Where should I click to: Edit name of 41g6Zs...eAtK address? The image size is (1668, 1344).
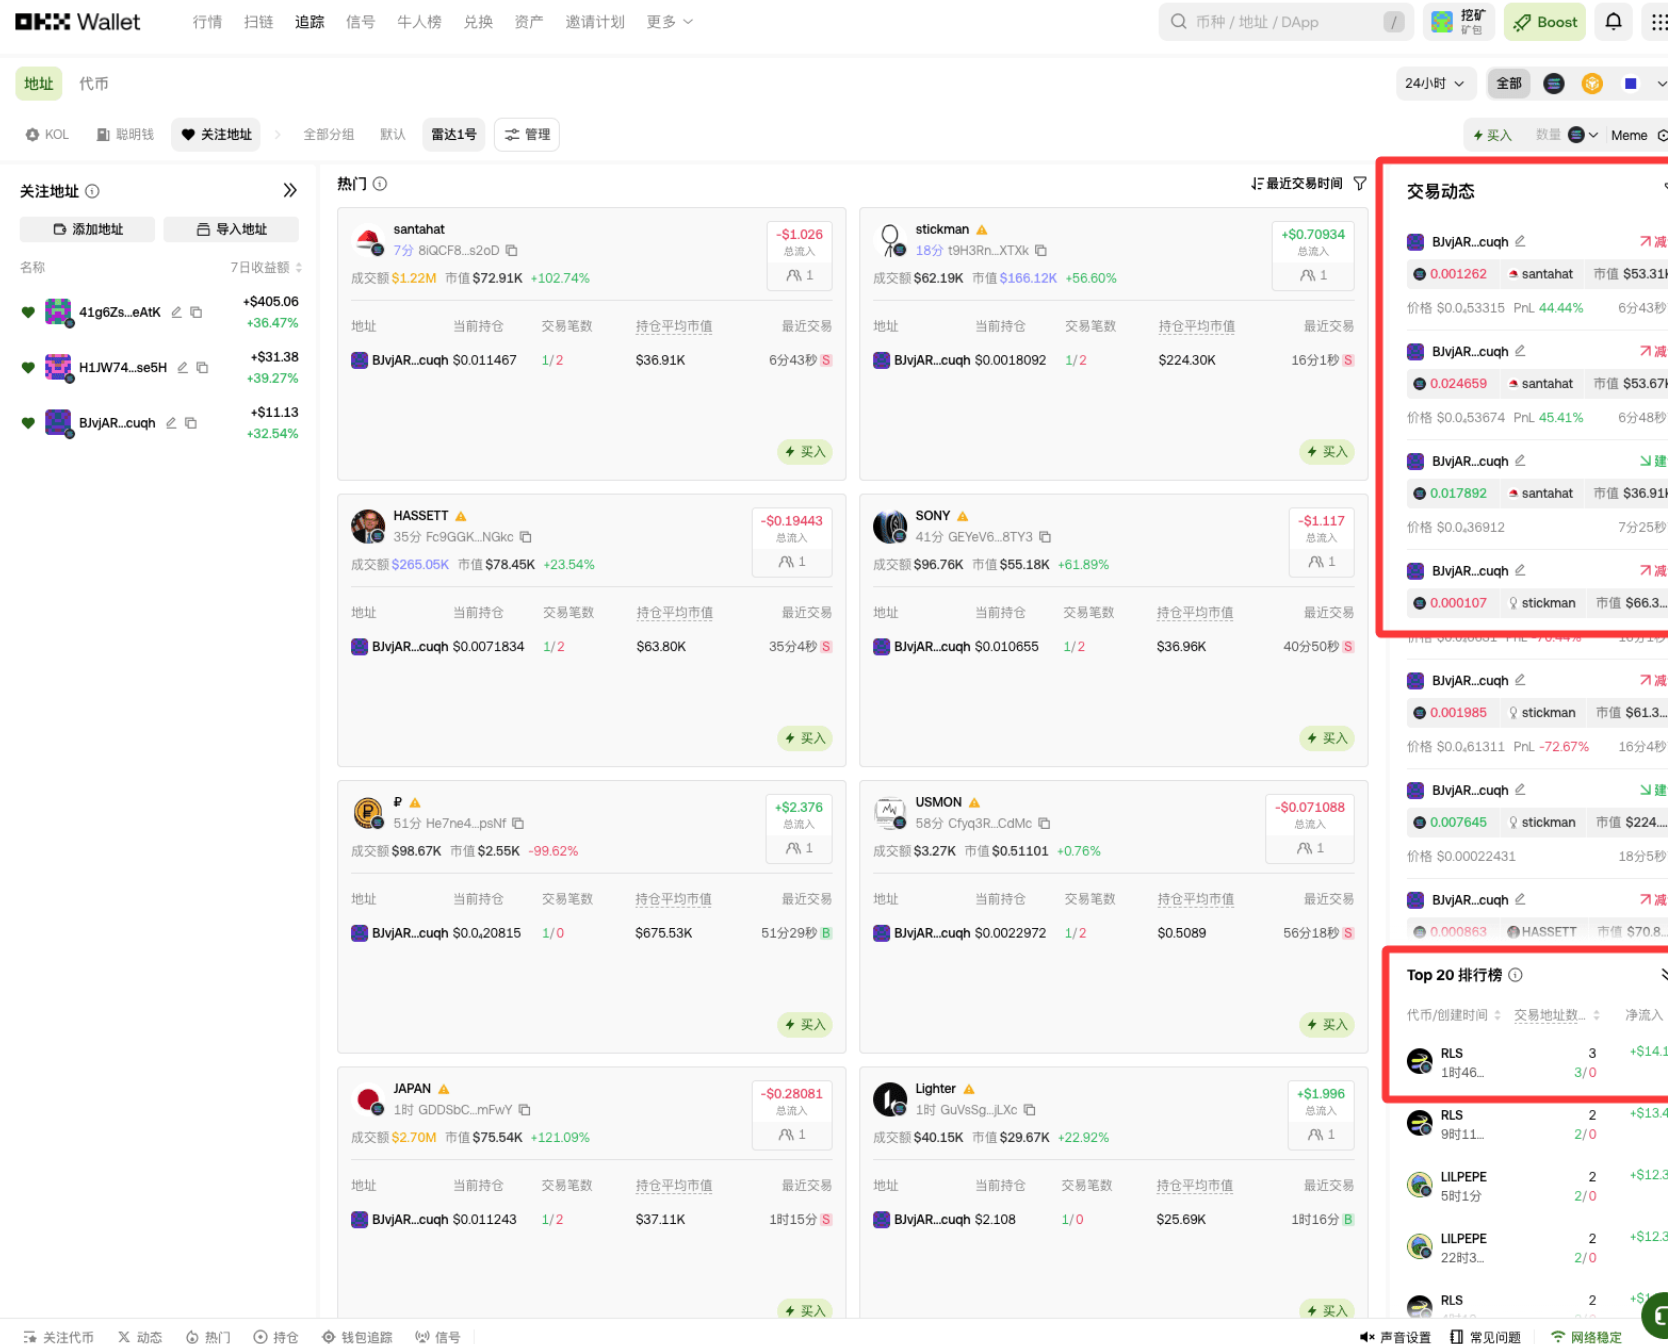pos(177,312)
